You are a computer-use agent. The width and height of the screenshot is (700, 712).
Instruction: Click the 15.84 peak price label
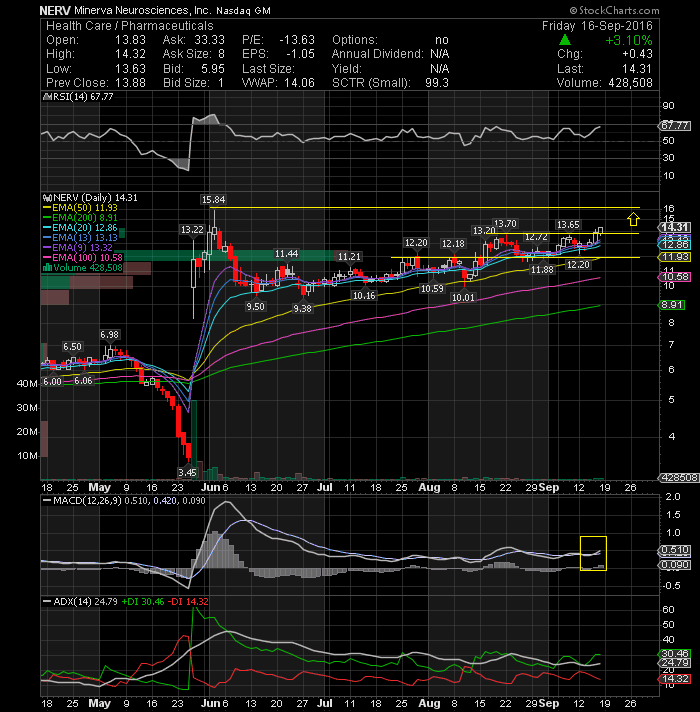213,199
